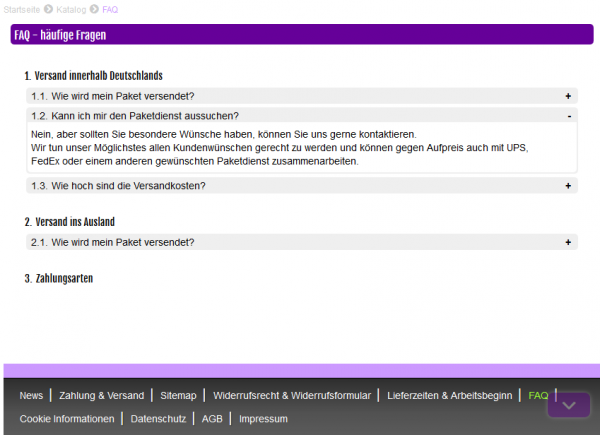600x435 pixels.
Task: Open News in the footer menu
Action: (31, 396)
